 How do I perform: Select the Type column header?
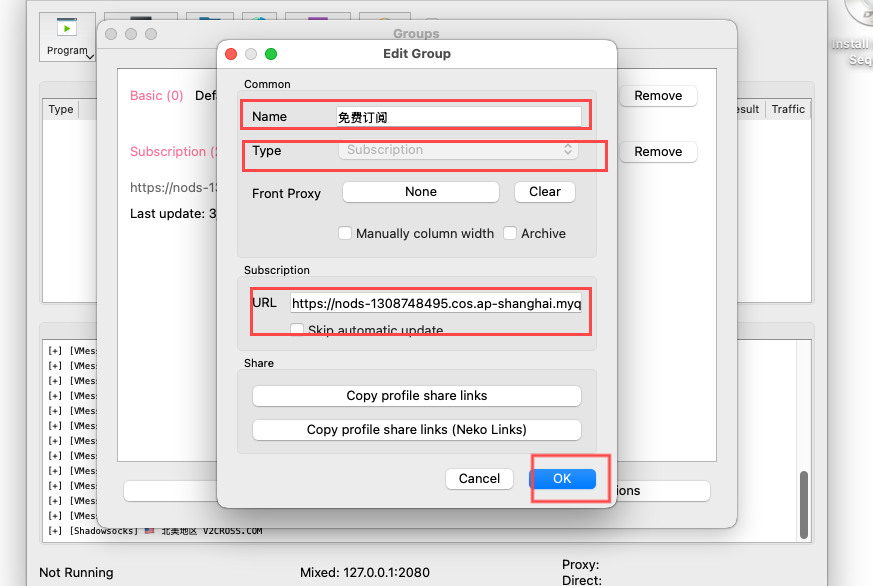coord(61,109)
